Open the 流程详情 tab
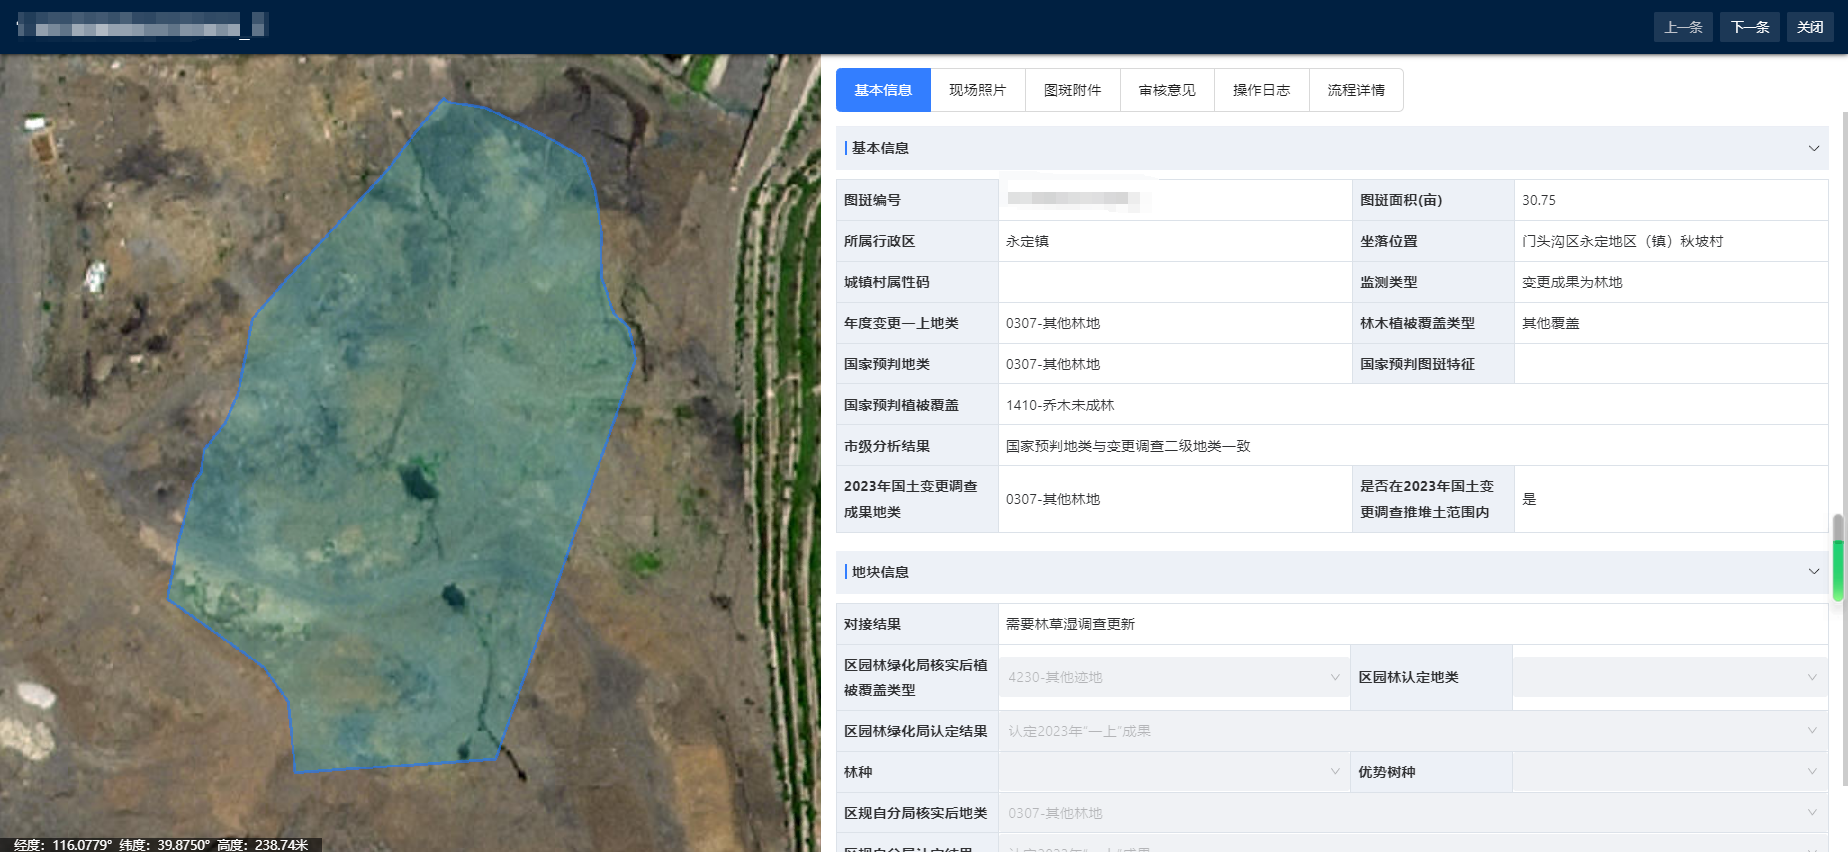The width and height of the screenshot is (1848, 852). [x=1357, y=90]
